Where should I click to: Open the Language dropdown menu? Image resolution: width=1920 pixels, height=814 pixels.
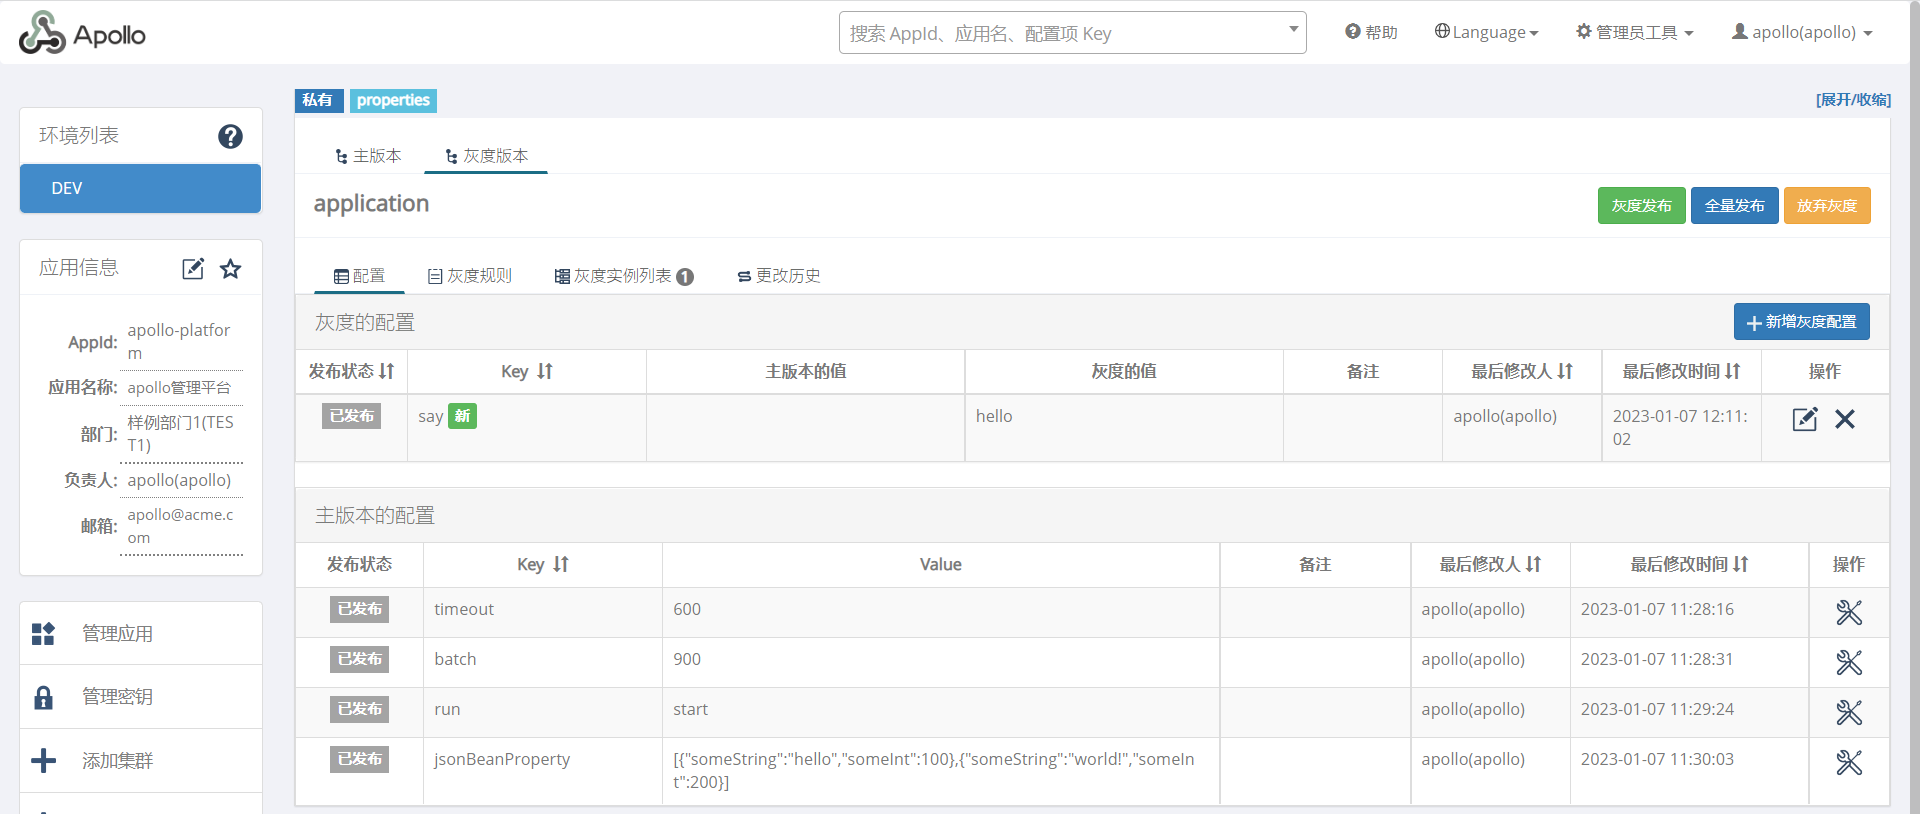click(x=1486, y=32)
